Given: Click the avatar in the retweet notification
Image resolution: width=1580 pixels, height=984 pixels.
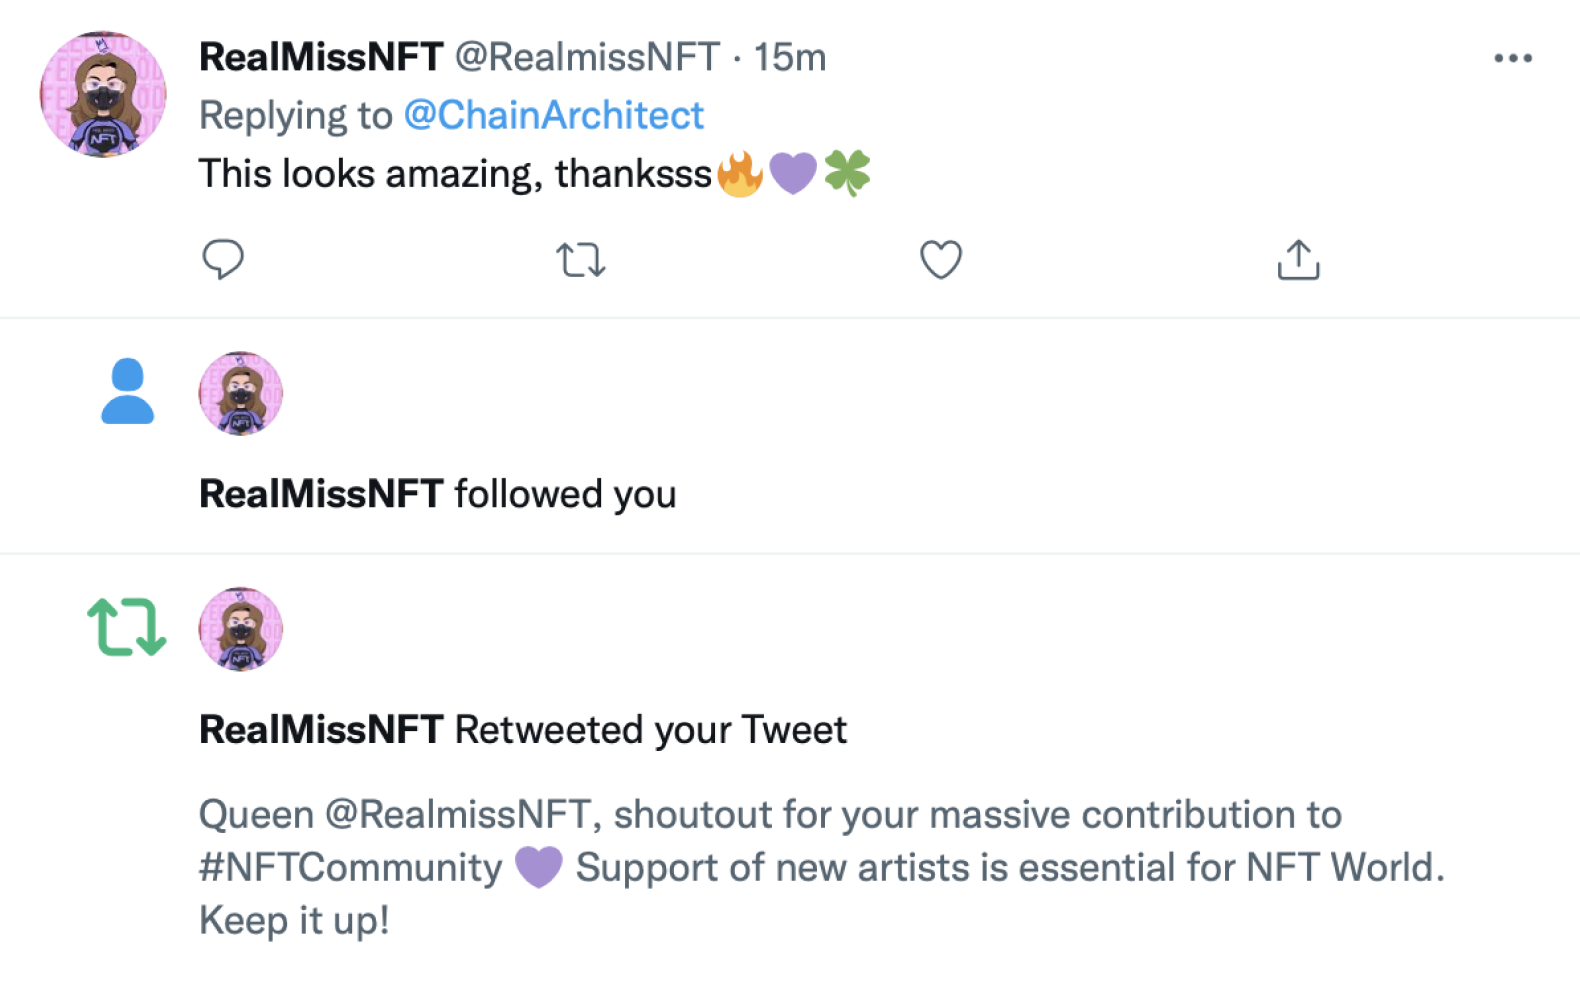Looking at the screenshot, I should coord(241,629).
